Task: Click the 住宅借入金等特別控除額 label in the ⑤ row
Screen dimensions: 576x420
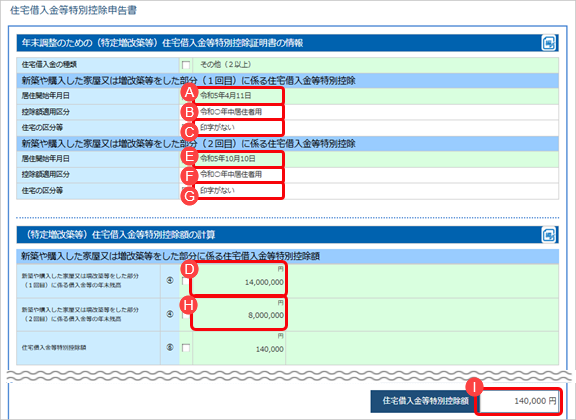Action: pos(54,347)
